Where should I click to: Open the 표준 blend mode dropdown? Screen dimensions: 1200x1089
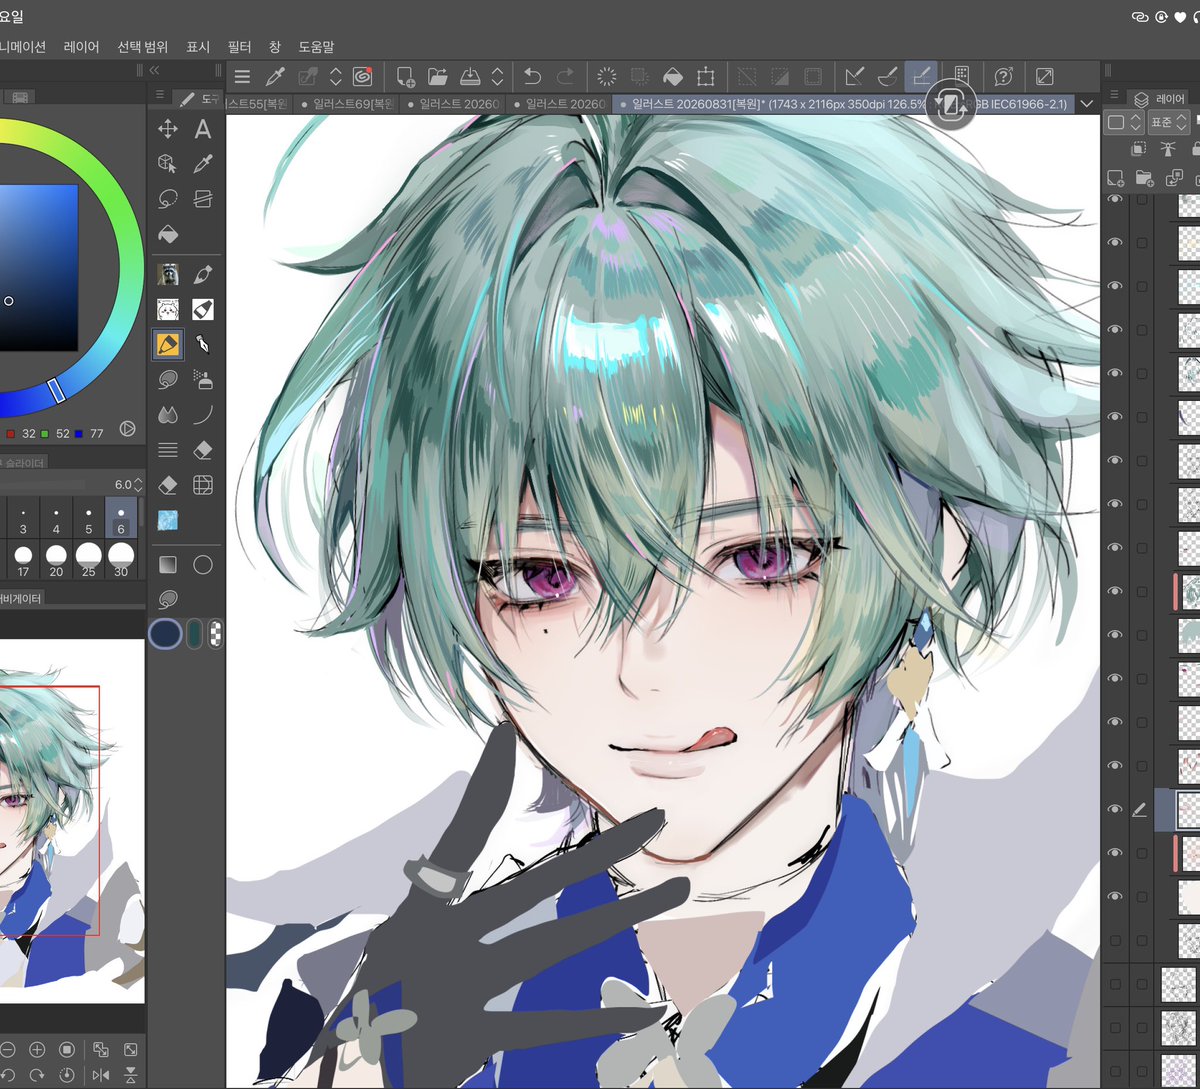pyautogui.click(x=1168, y=122)
